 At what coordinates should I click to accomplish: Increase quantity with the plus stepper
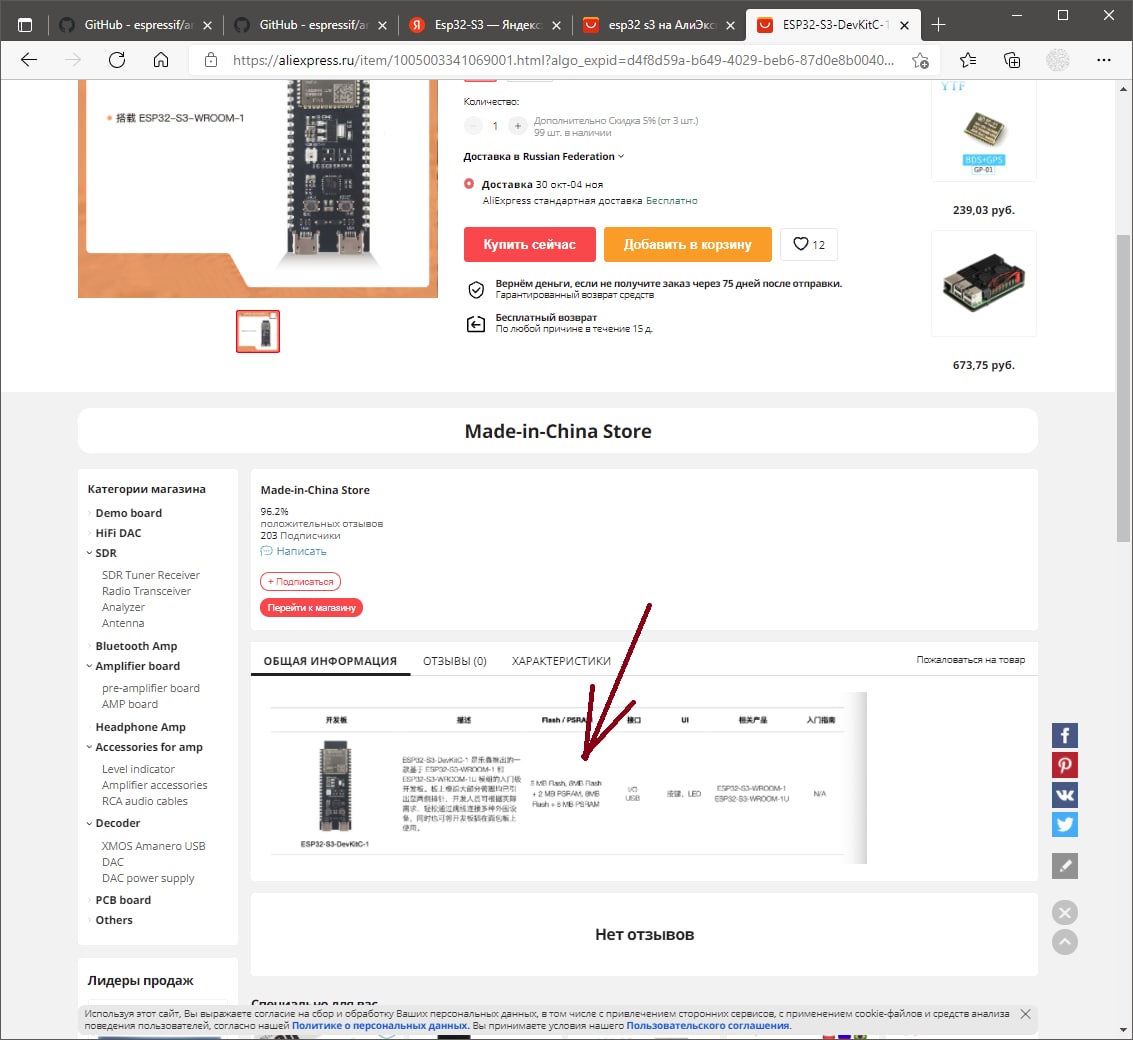pyautogui.click(x=517, y=126)
